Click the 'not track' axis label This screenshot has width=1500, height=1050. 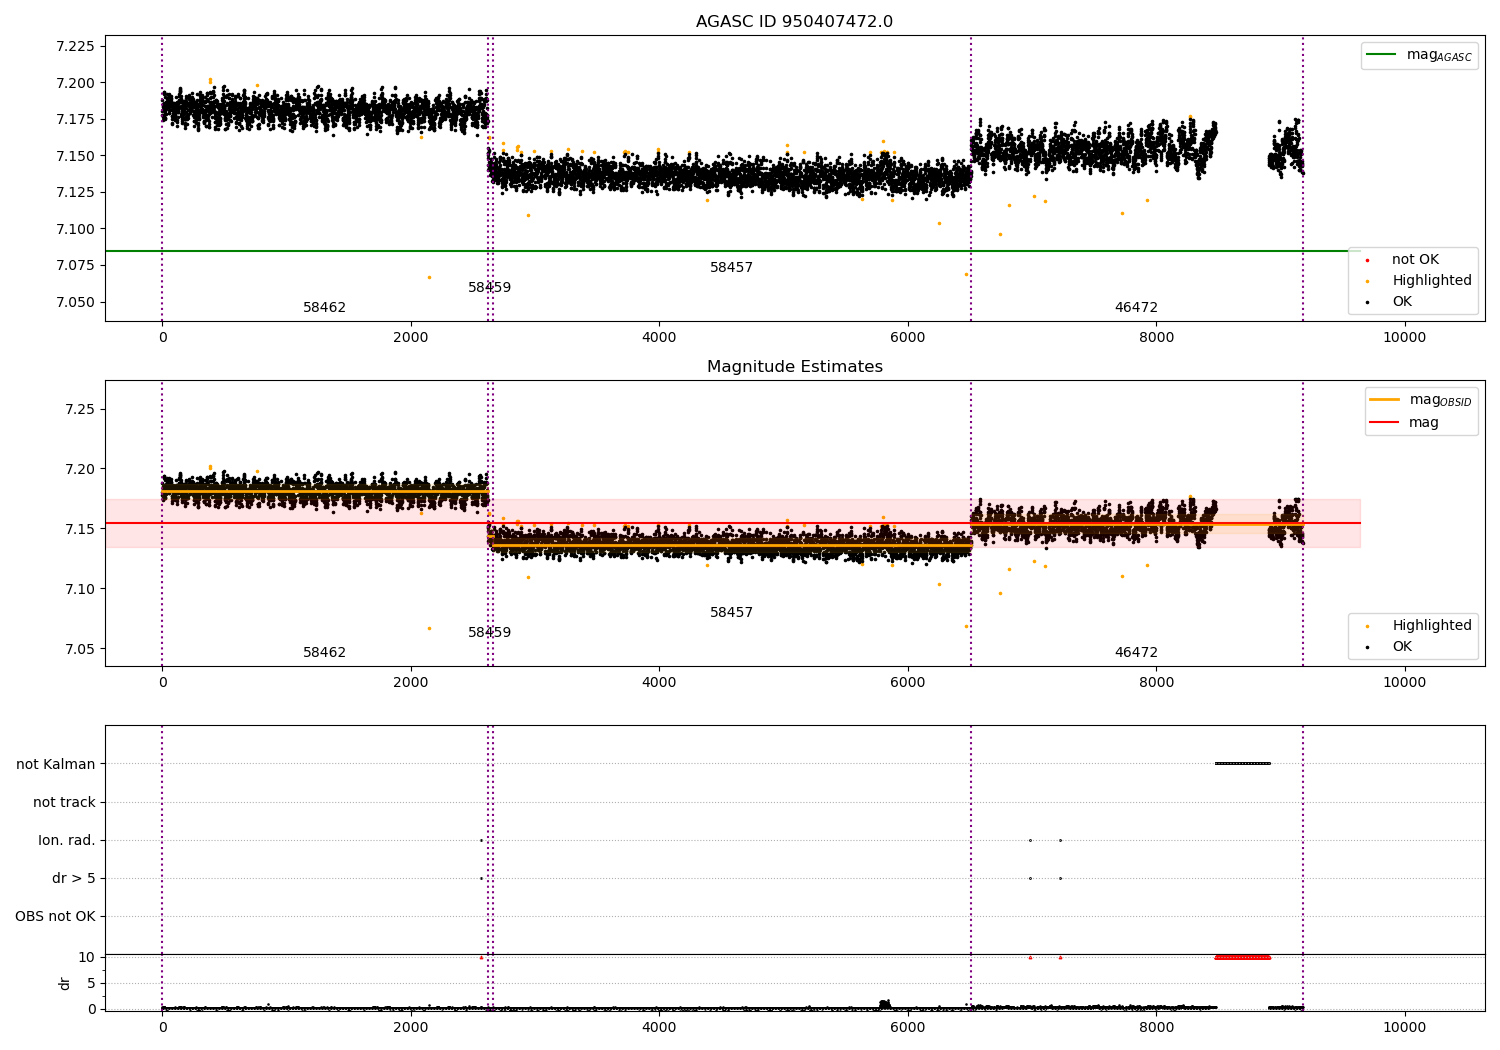[x=64, y=802]
